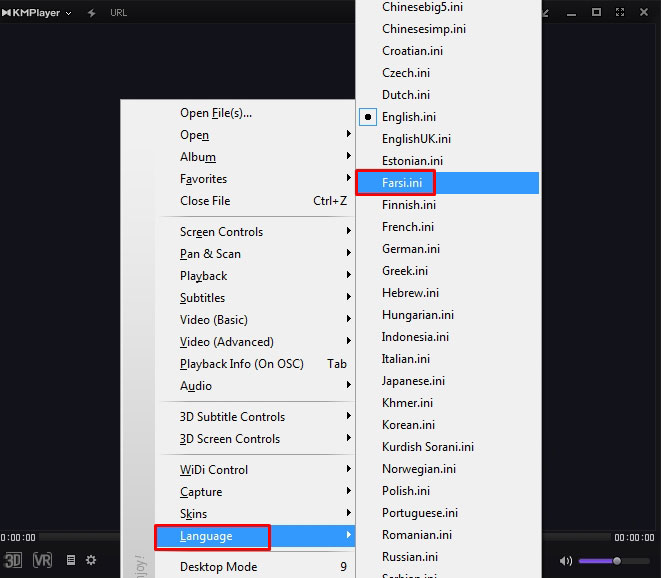Choose Russian.ini language
This screenshot has width=661, height=578.
tap(448, 556)
